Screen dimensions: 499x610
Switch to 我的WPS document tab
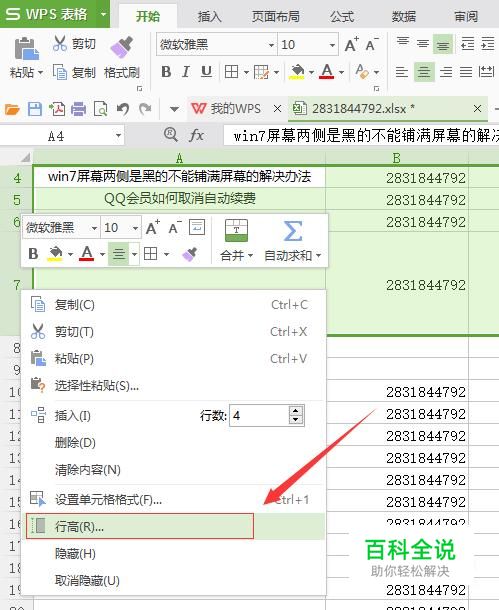click(x=235, y=109)
